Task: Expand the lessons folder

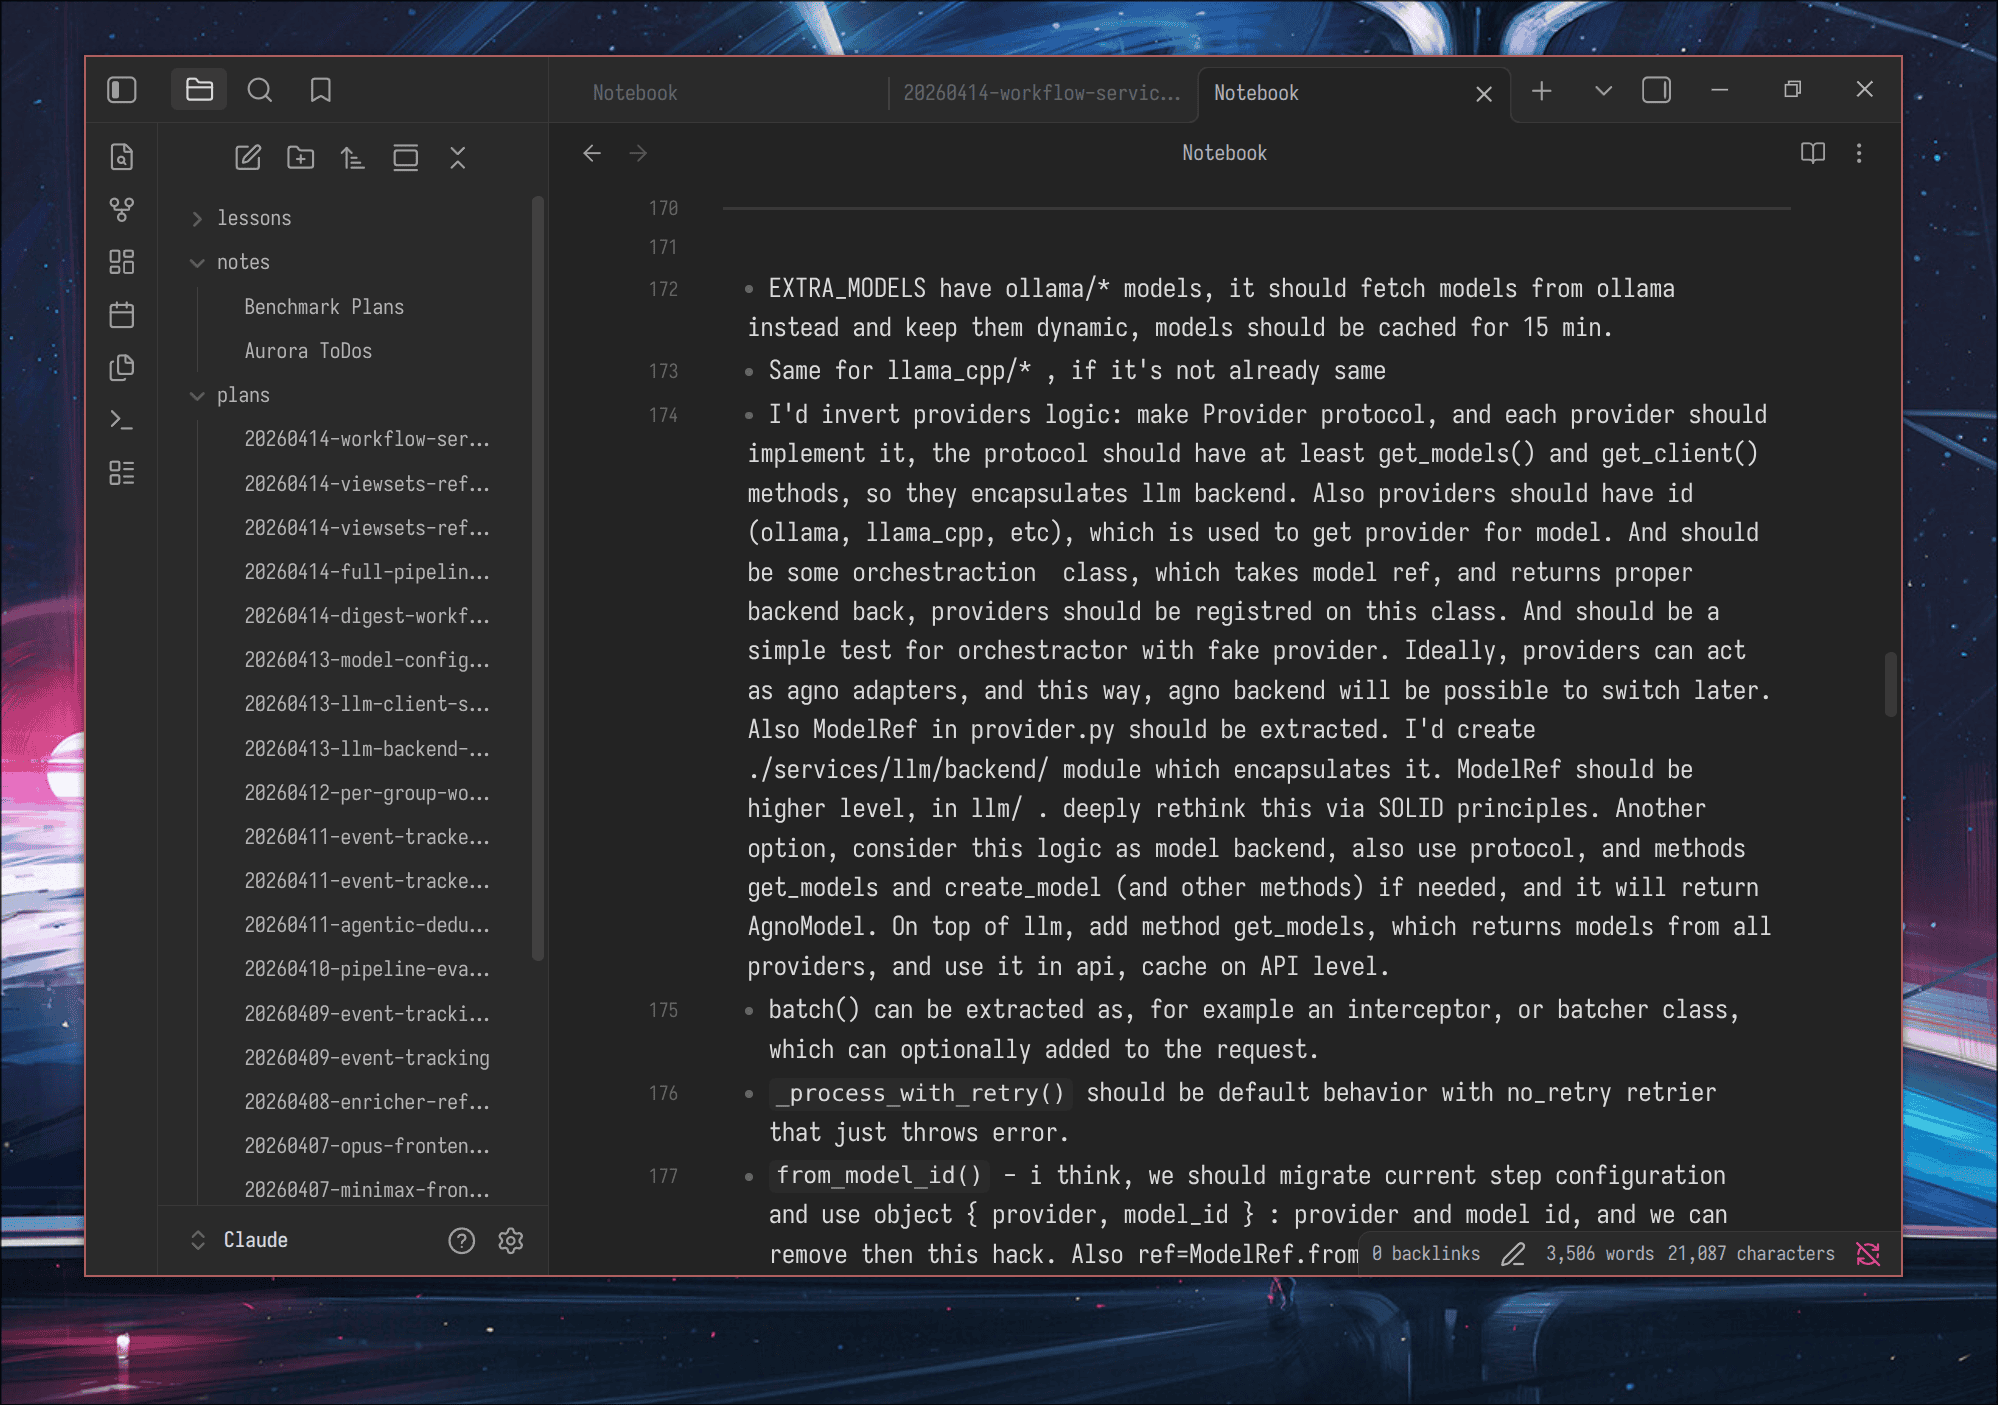Action: point(197,218)
